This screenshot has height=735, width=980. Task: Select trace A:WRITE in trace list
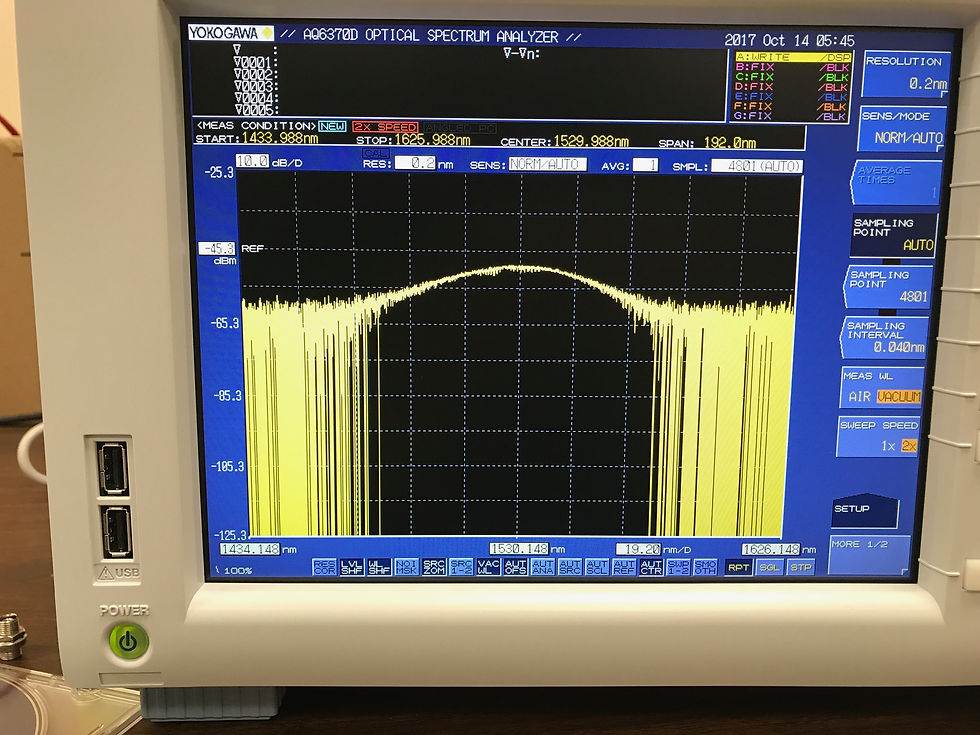[792, 57]
